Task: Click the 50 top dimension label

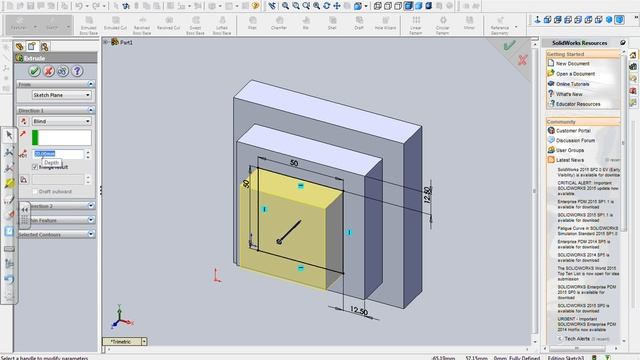Action: click(x=294, y=163)
